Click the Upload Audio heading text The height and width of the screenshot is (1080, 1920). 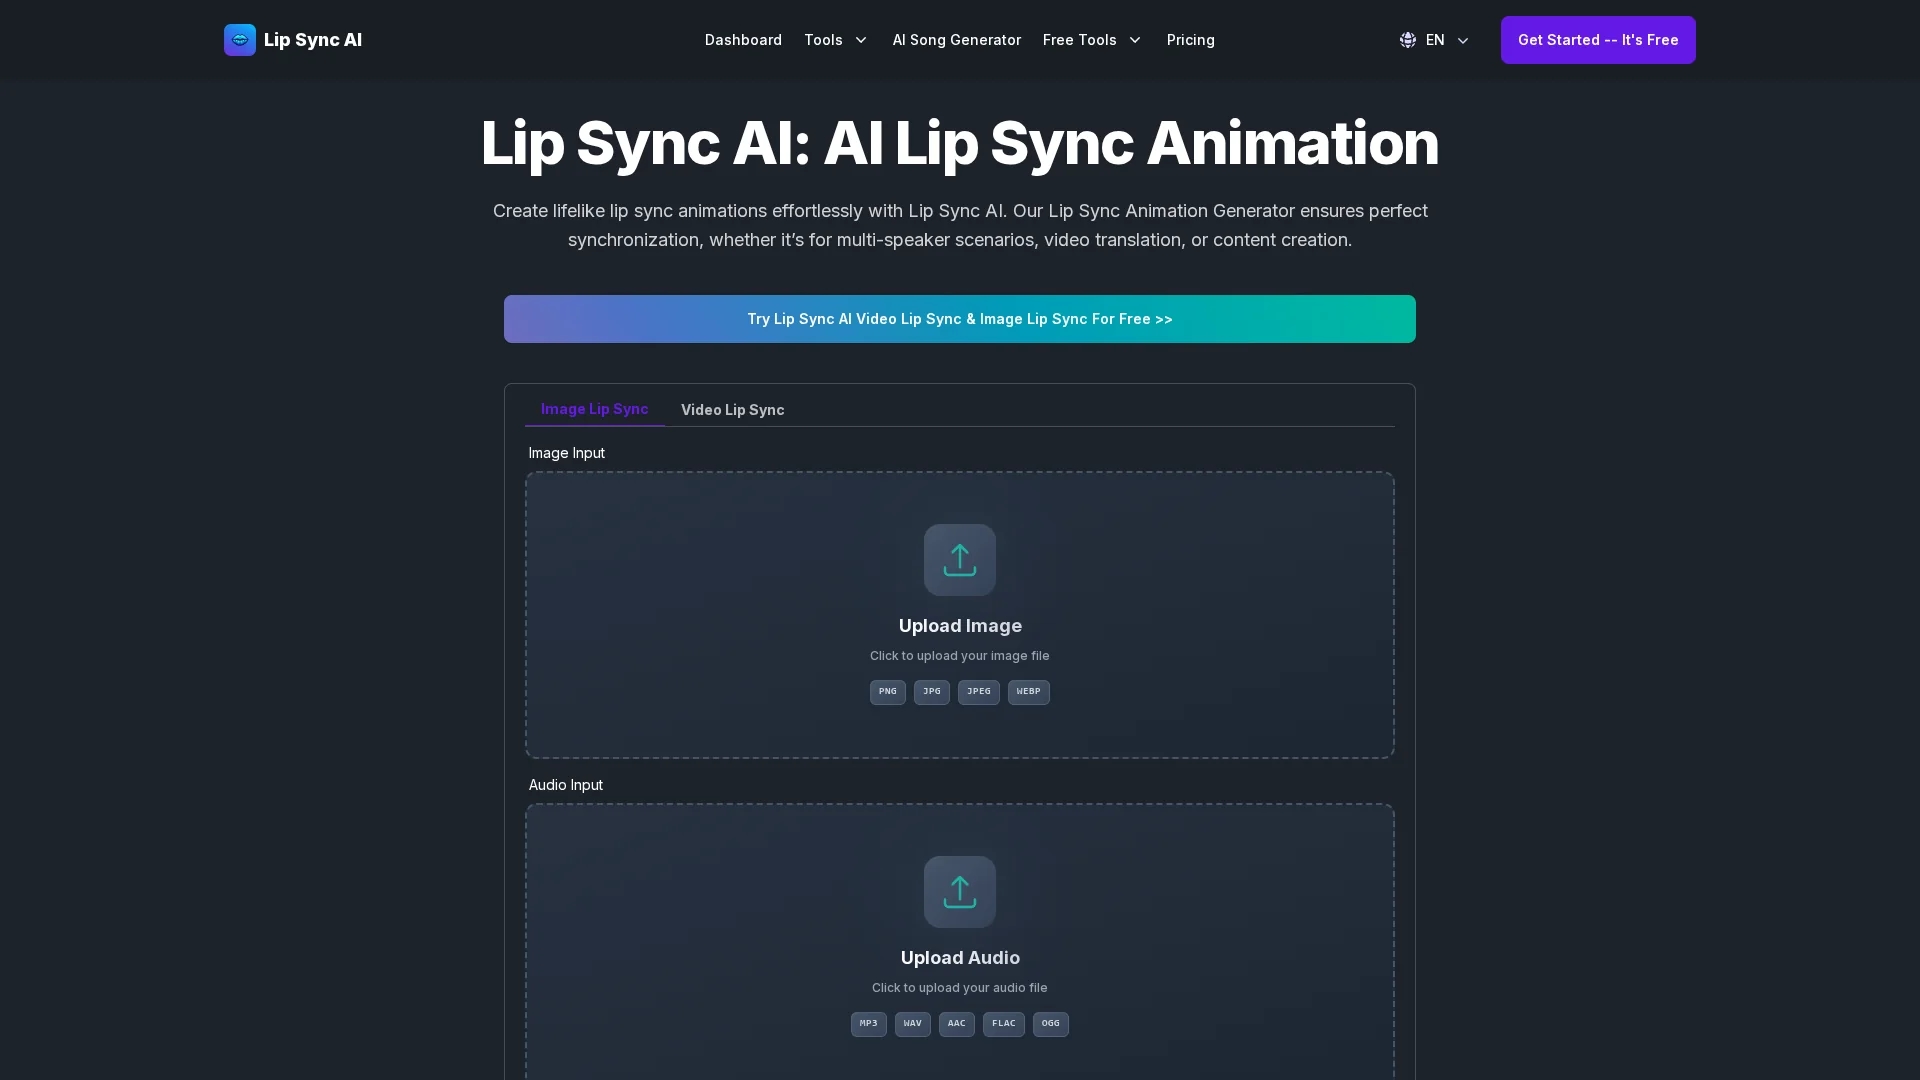pyautogui.click(x=960, y=958)
